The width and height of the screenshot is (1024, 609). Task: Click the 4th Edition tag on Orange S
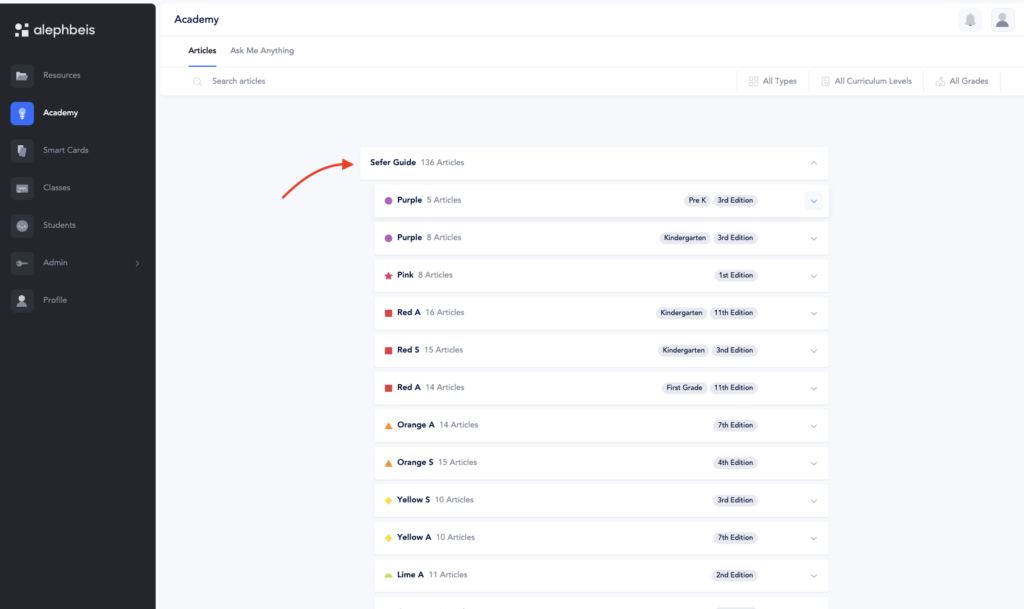(735, 463)
